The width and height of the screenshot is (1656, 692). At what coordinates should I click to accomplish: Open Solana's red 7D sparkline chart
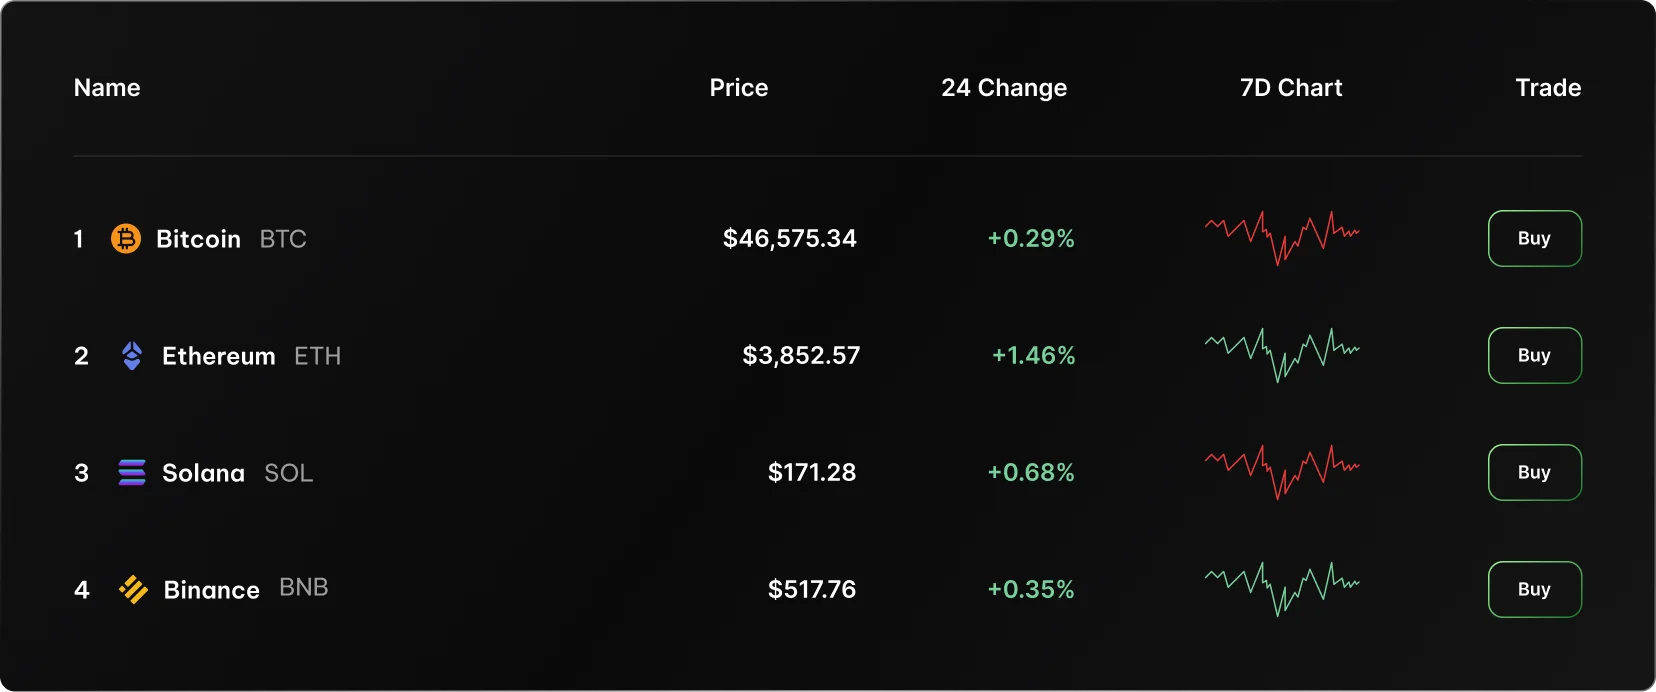pos(1282,472)
